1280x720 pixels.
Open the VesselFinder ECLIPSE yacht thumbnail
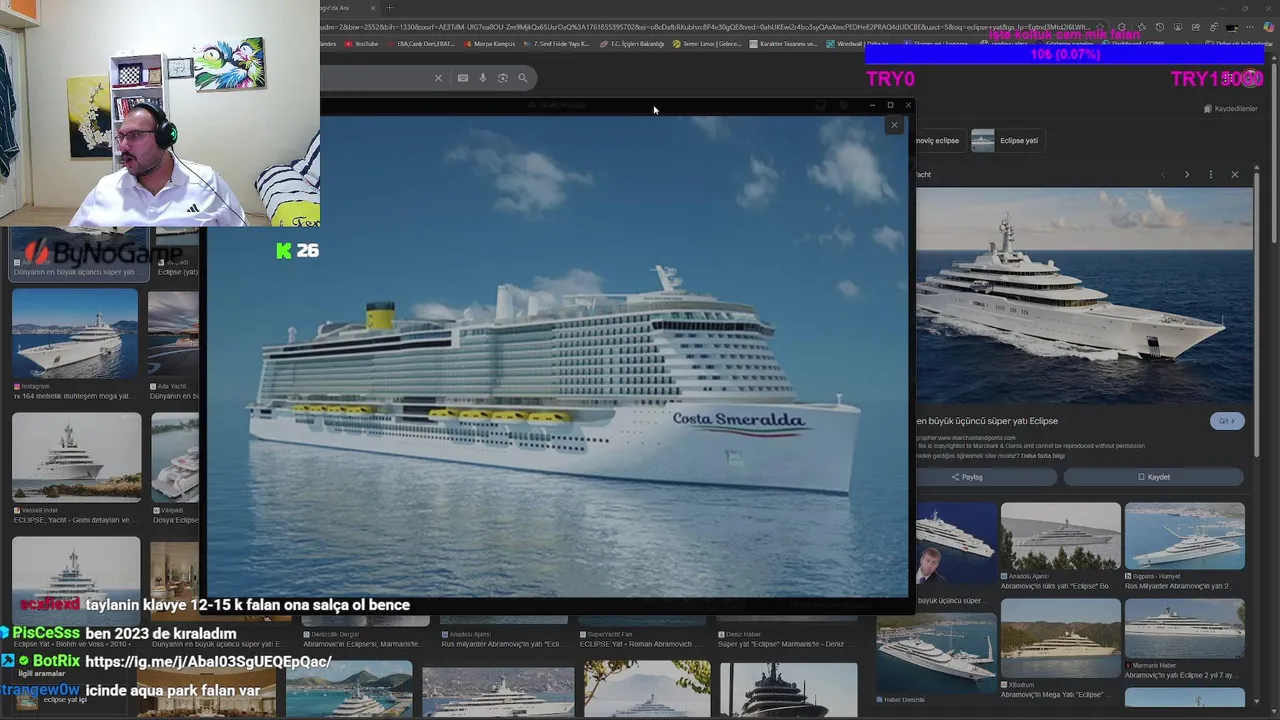76,457
